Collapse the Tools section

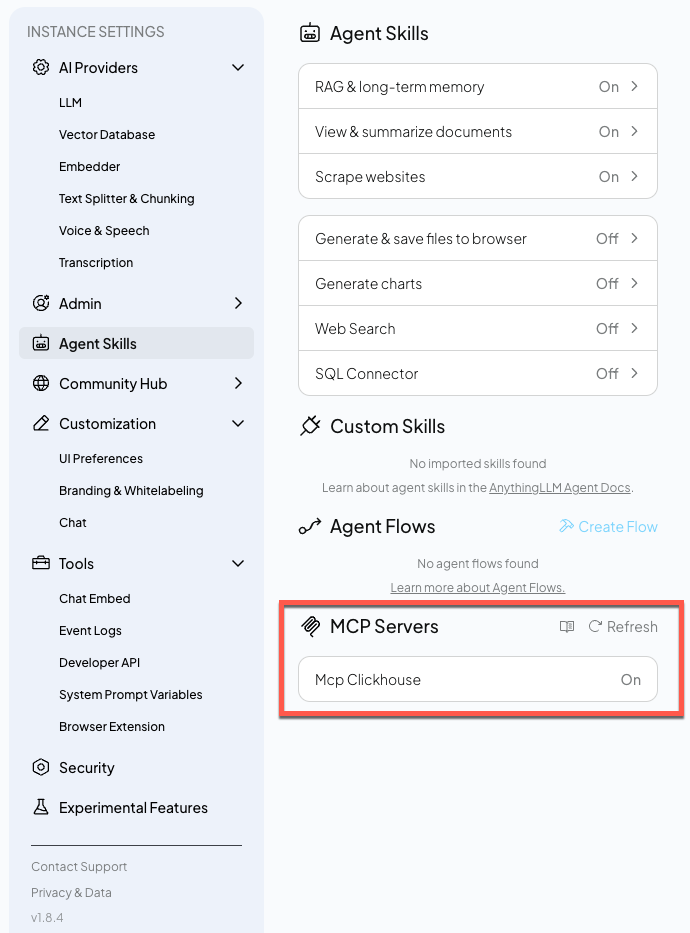coord(238,563)
